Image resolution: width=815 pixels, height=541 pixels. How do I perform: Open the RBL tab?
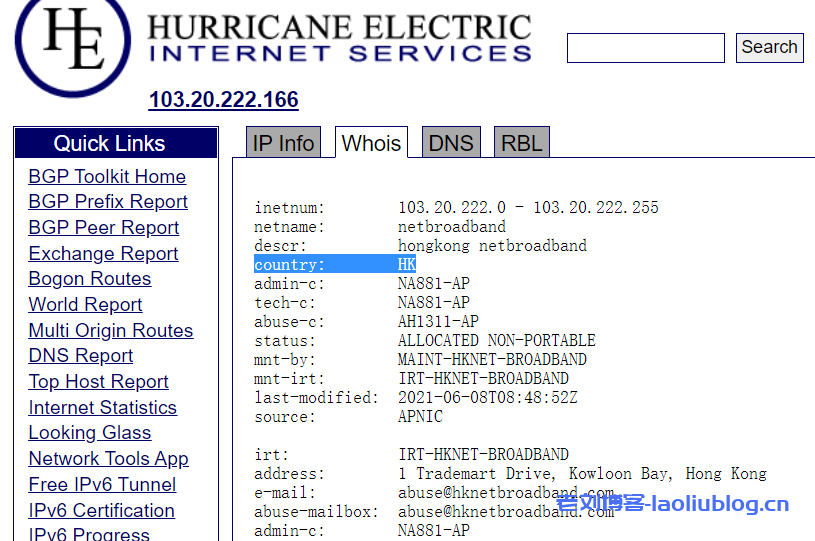tap(521, 143)
